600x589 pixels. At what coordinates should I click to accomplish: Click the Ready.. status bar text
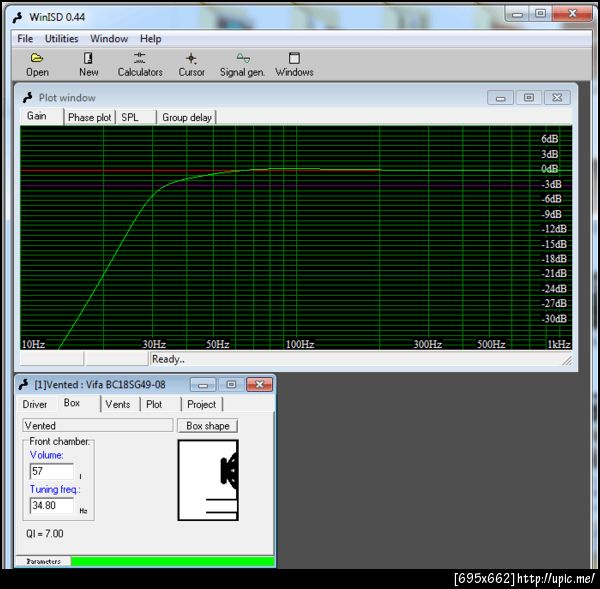(168, 359)
